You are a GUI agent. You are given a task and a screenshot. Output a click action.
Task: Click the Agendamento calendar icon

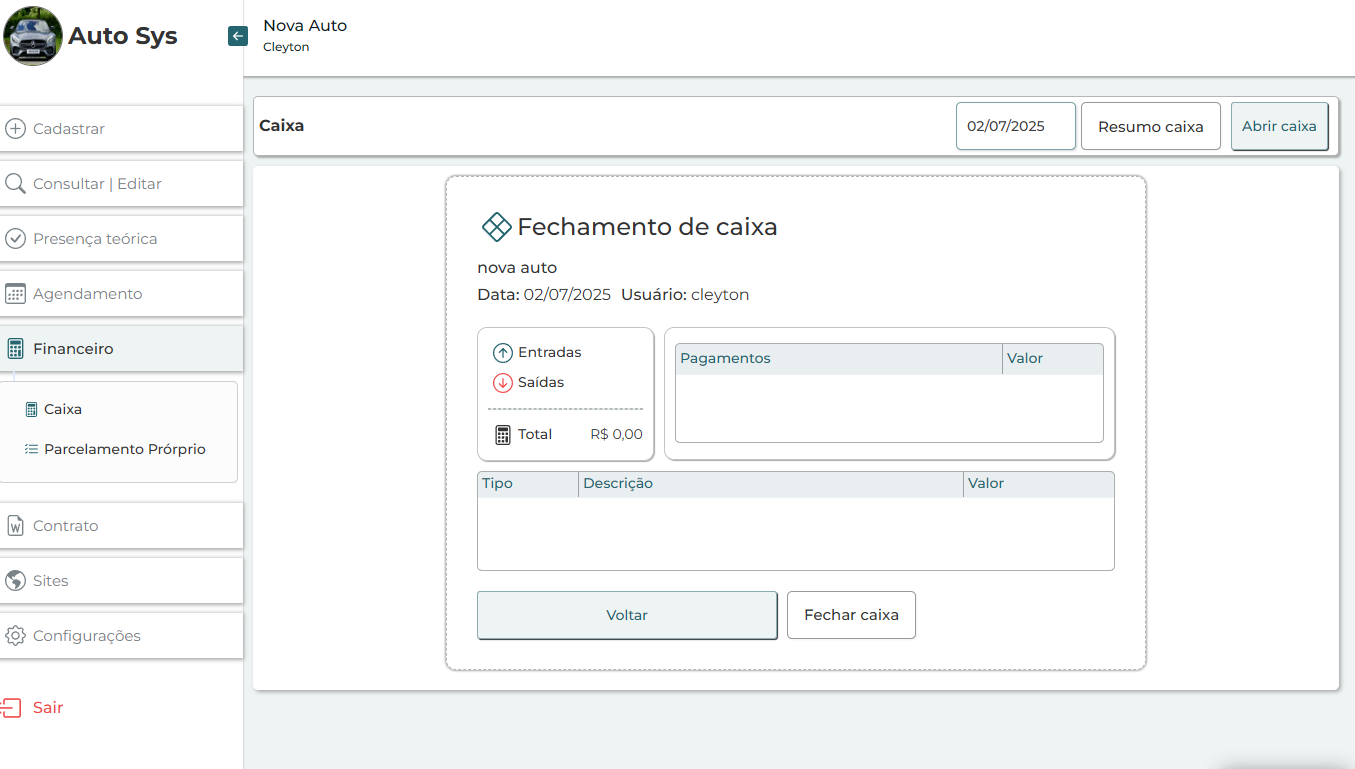pyautogui.click(x=15, y=294)
